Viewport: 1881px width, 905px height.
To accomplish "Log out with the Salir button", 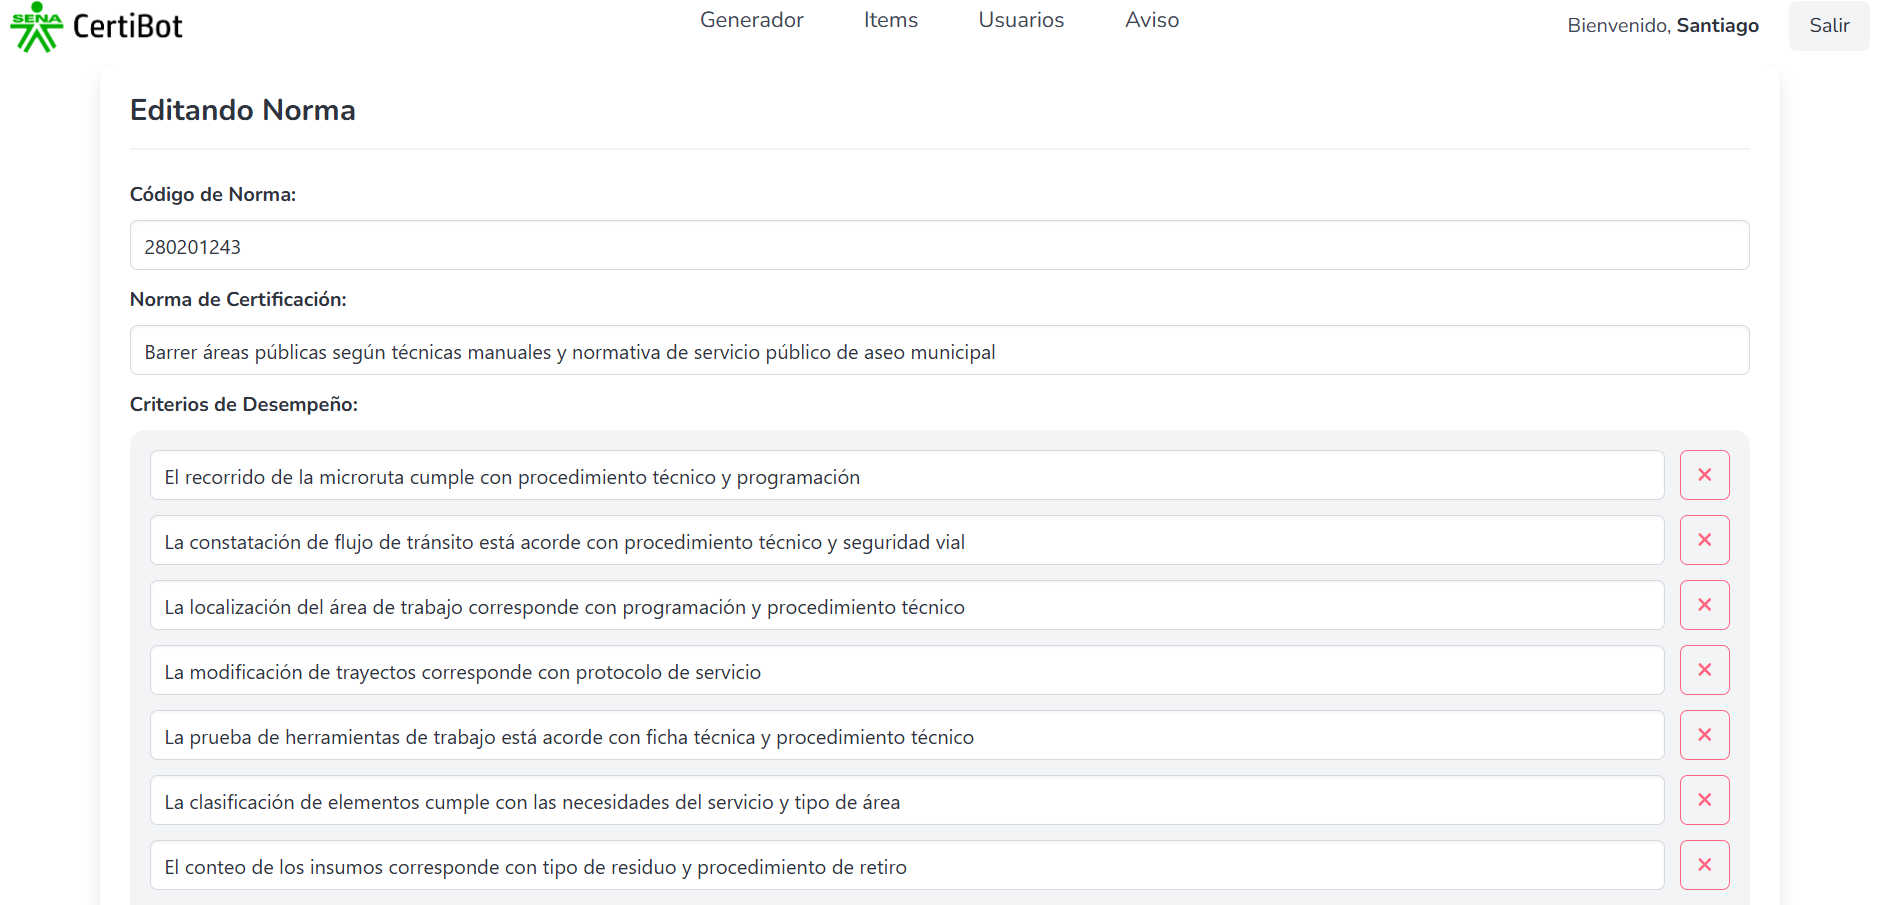I will (1828, 26).
